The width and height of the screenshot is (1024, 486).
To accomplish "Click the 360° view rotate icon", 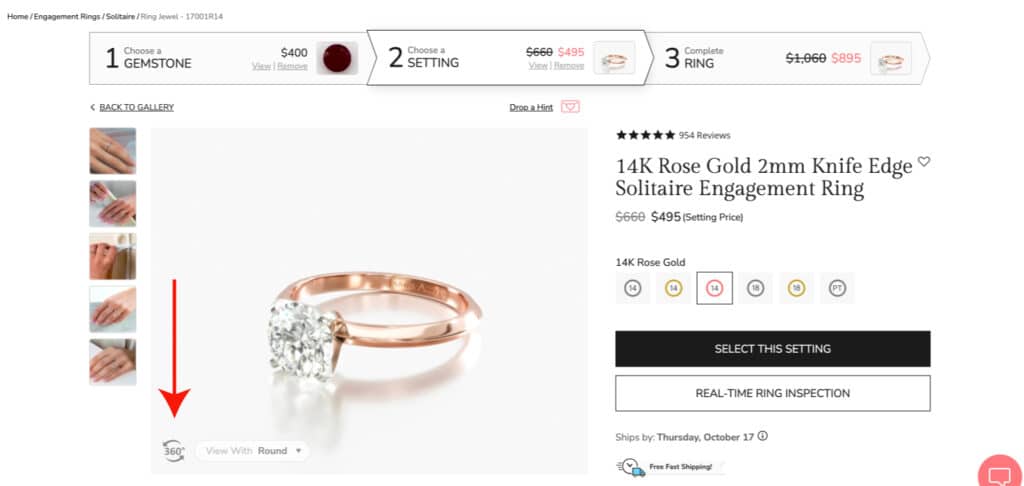I will click(x=174, y=451).
